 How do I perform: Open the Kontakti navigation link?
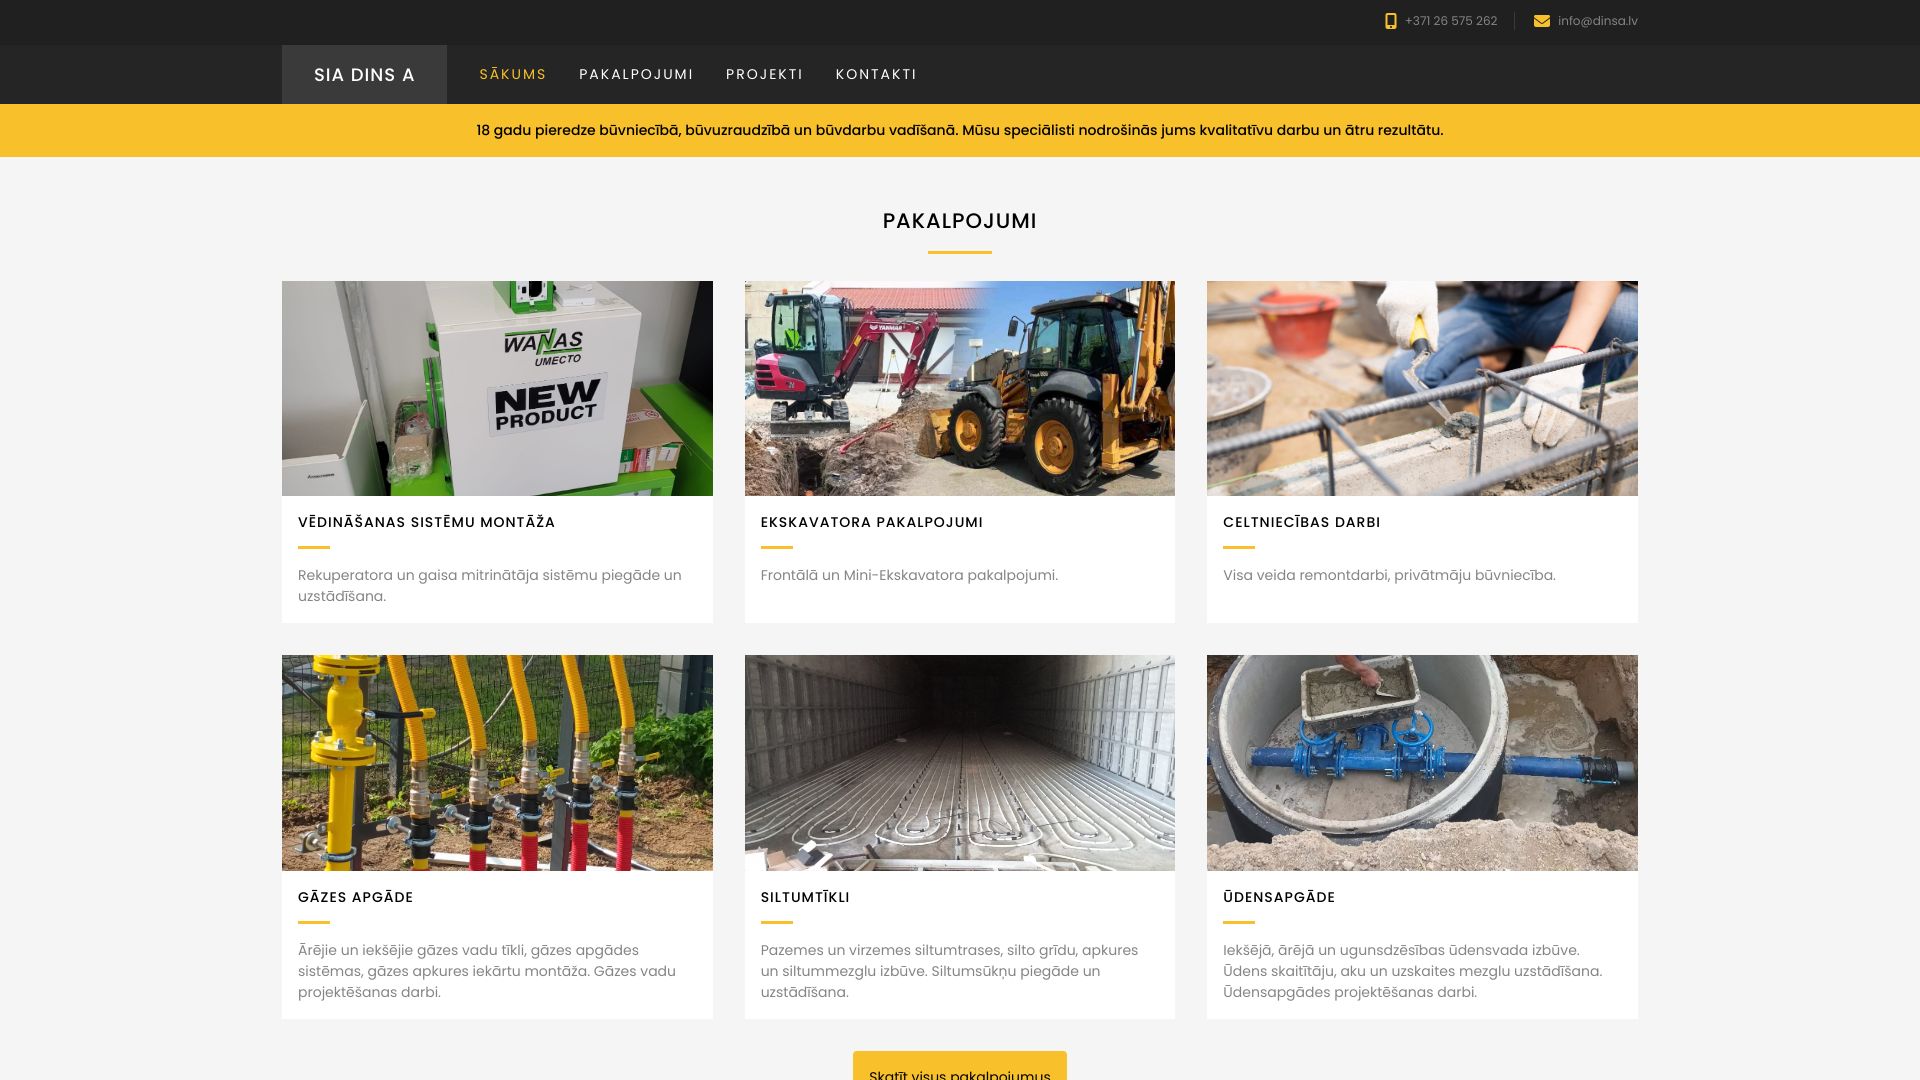[876, 74]
